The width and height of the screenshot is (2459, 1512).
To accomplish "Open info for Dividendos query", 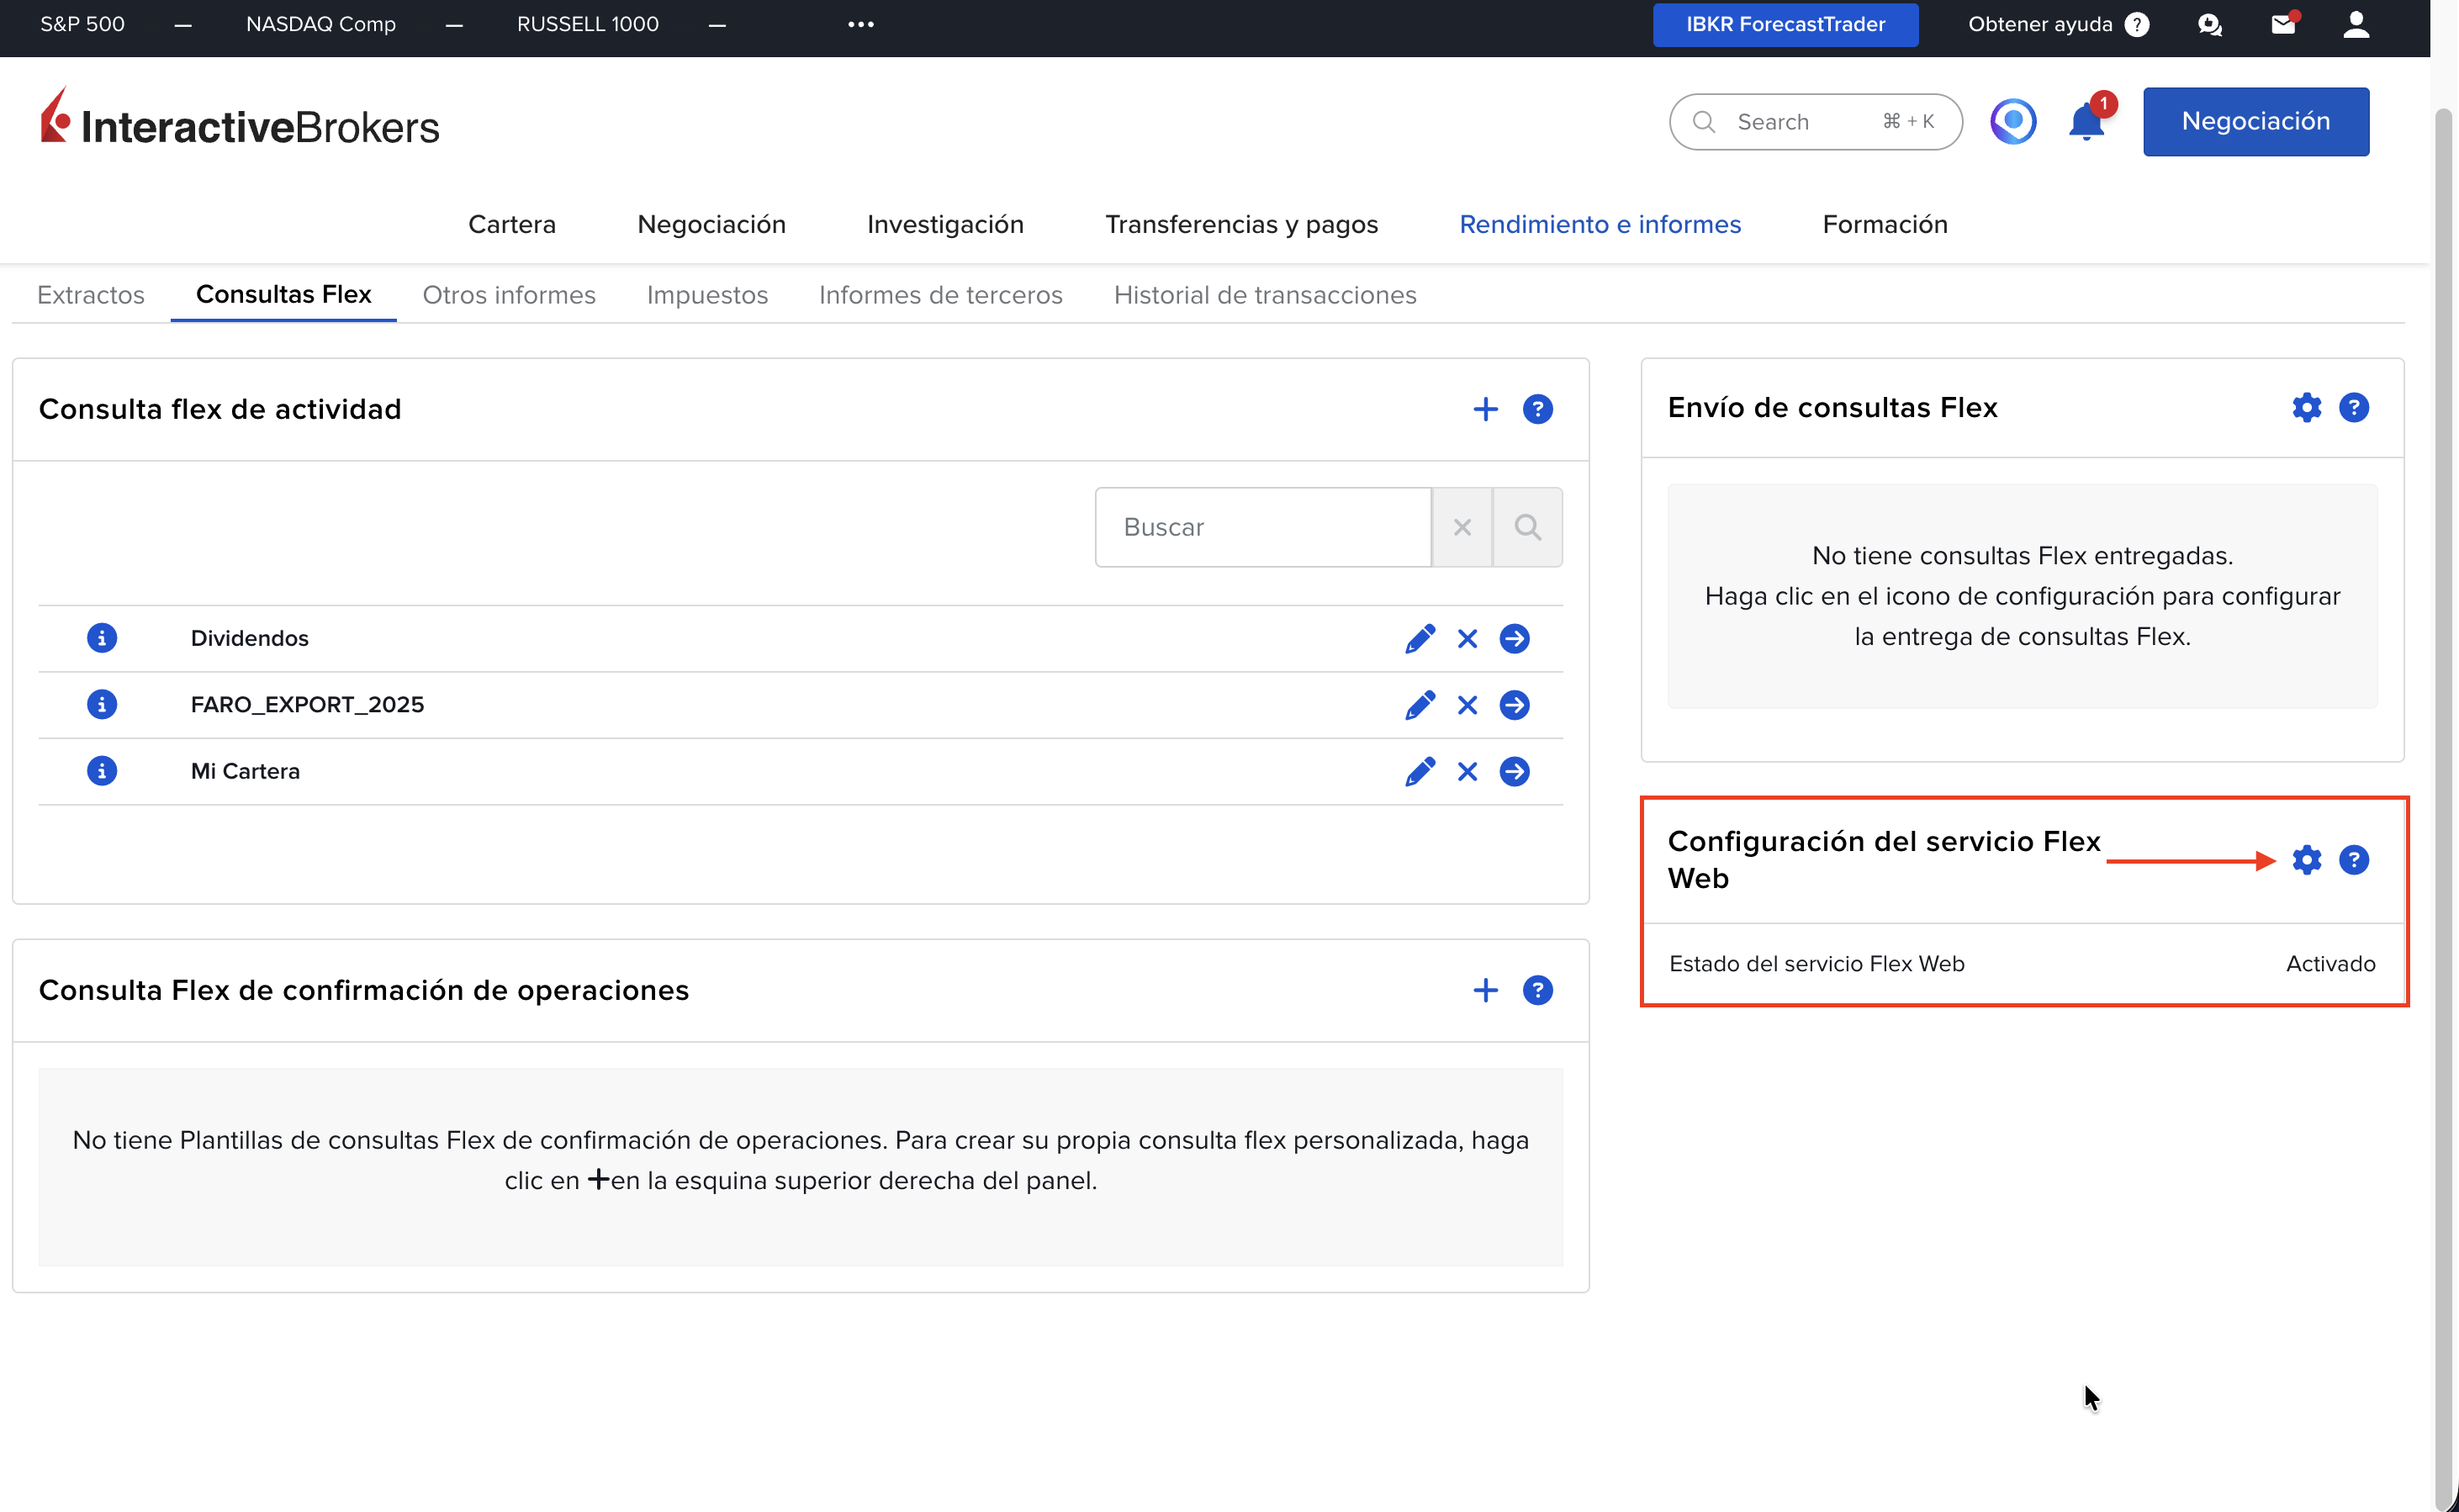I will pos(101,638).
